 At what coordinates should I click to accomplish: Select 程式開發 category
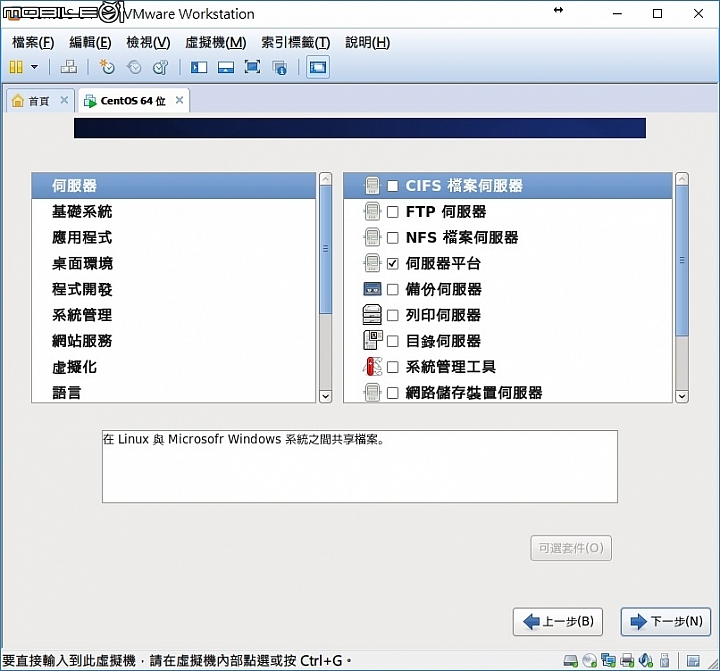click(x=174, y=289)
